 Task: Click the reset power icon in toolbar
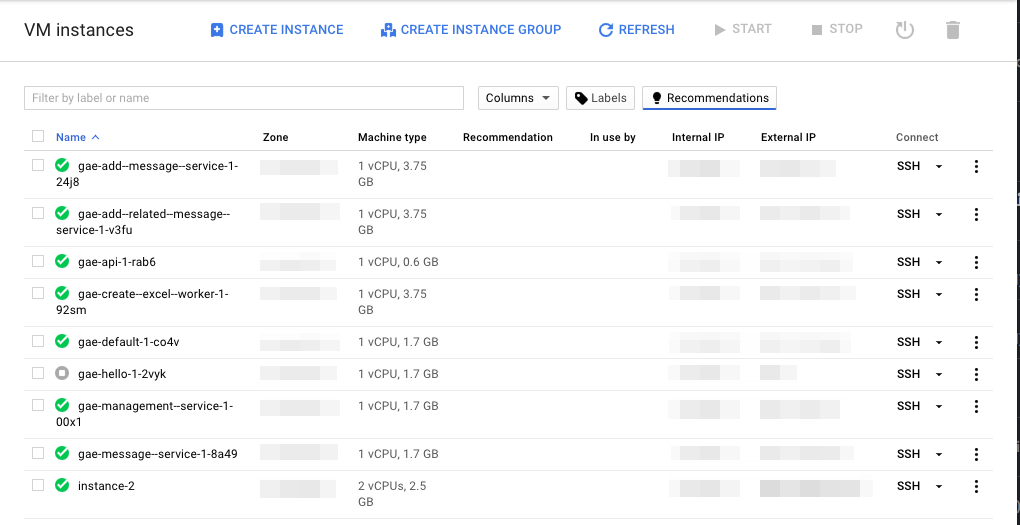tap(905, 30)
